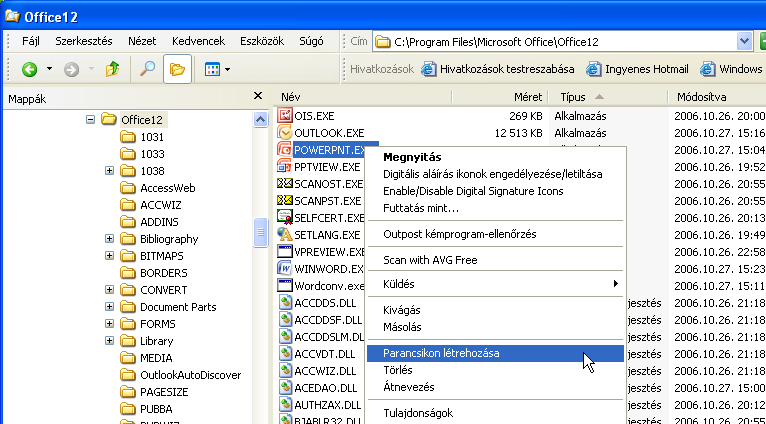Choose Outpost kémprogram-ellenőrzés option
The image size is (766, 424).
tap(495, 234)
